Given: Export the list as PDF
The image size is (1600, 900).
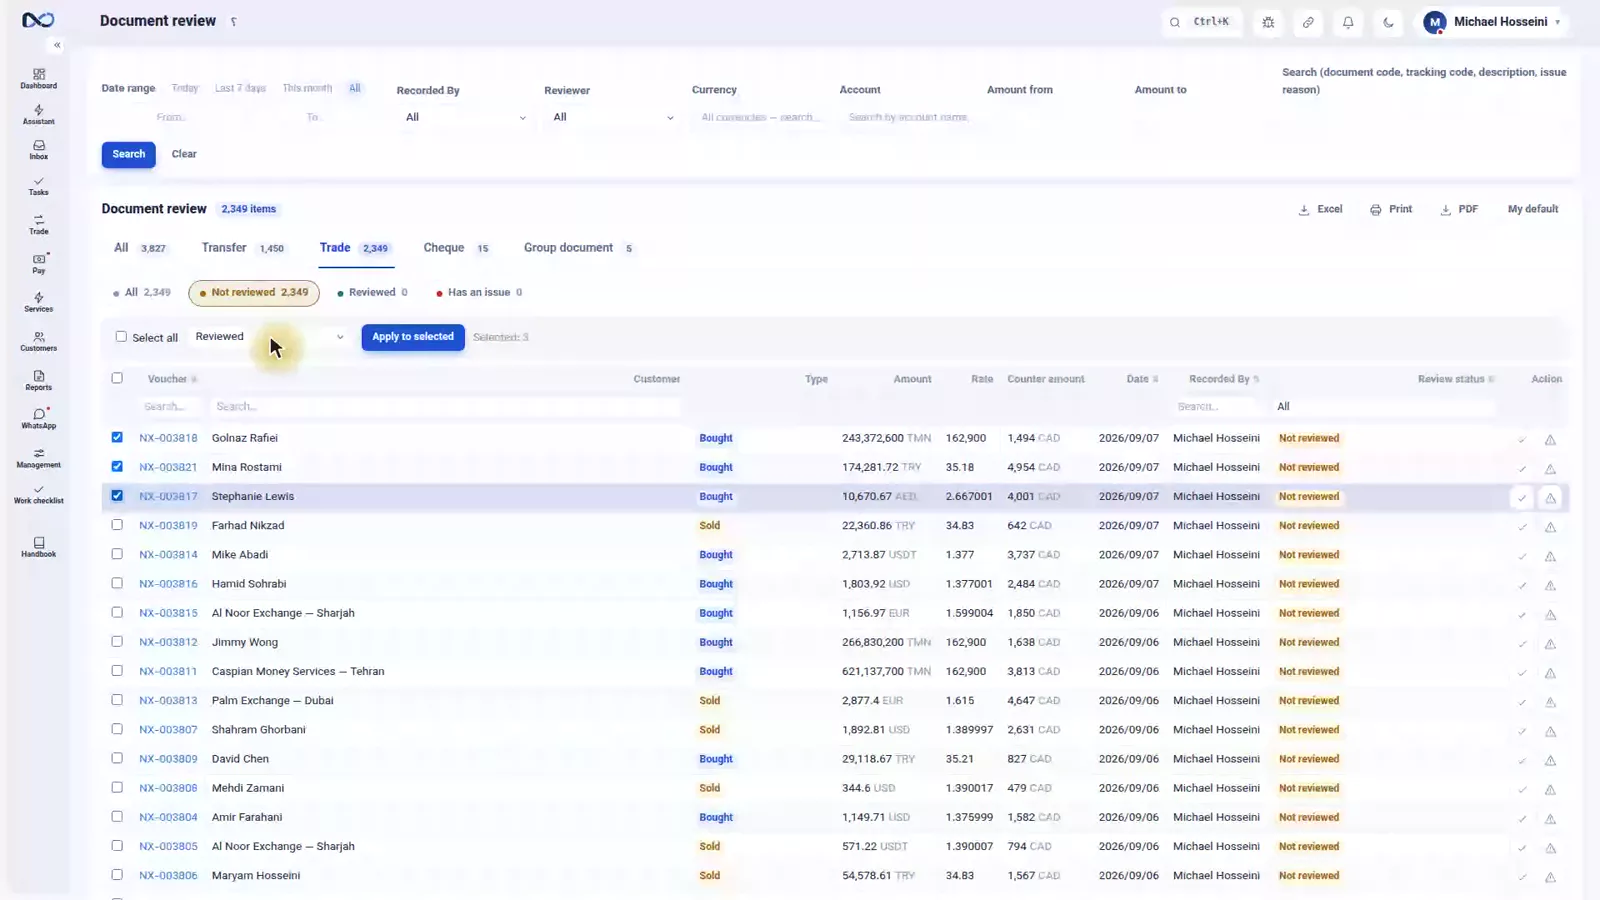Looking at the screenshot, I should [x=1459, y=209].
